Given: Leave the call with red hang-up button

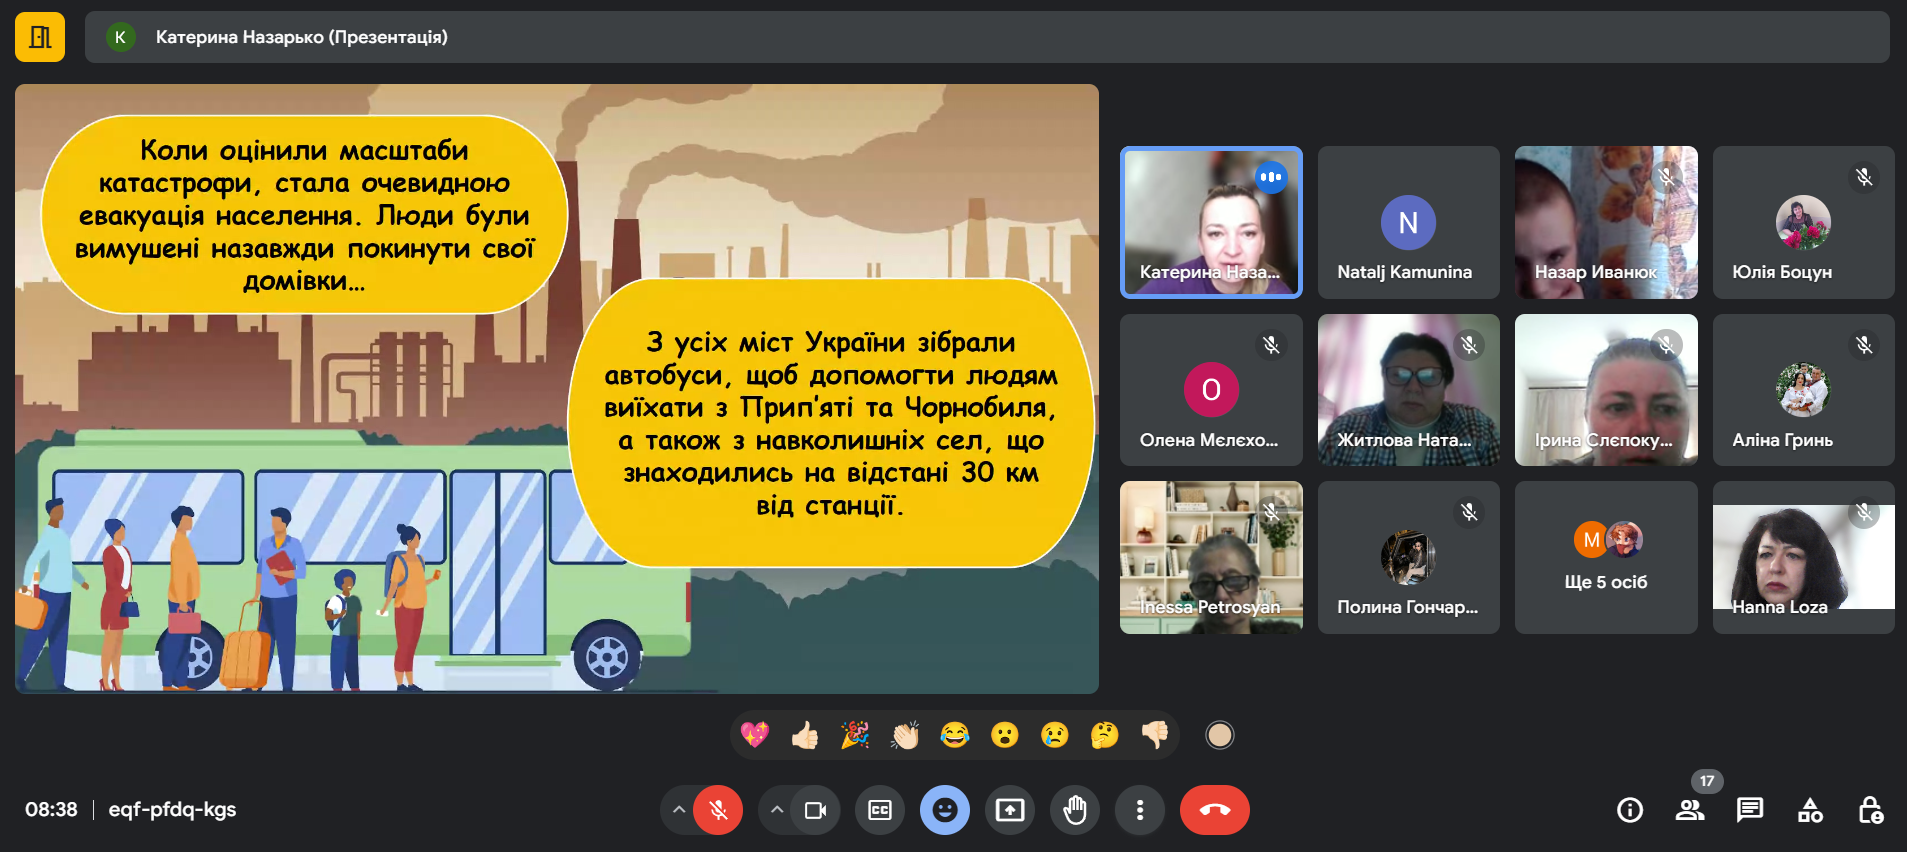Looking at the screenshot, I should click(1215, 810).
